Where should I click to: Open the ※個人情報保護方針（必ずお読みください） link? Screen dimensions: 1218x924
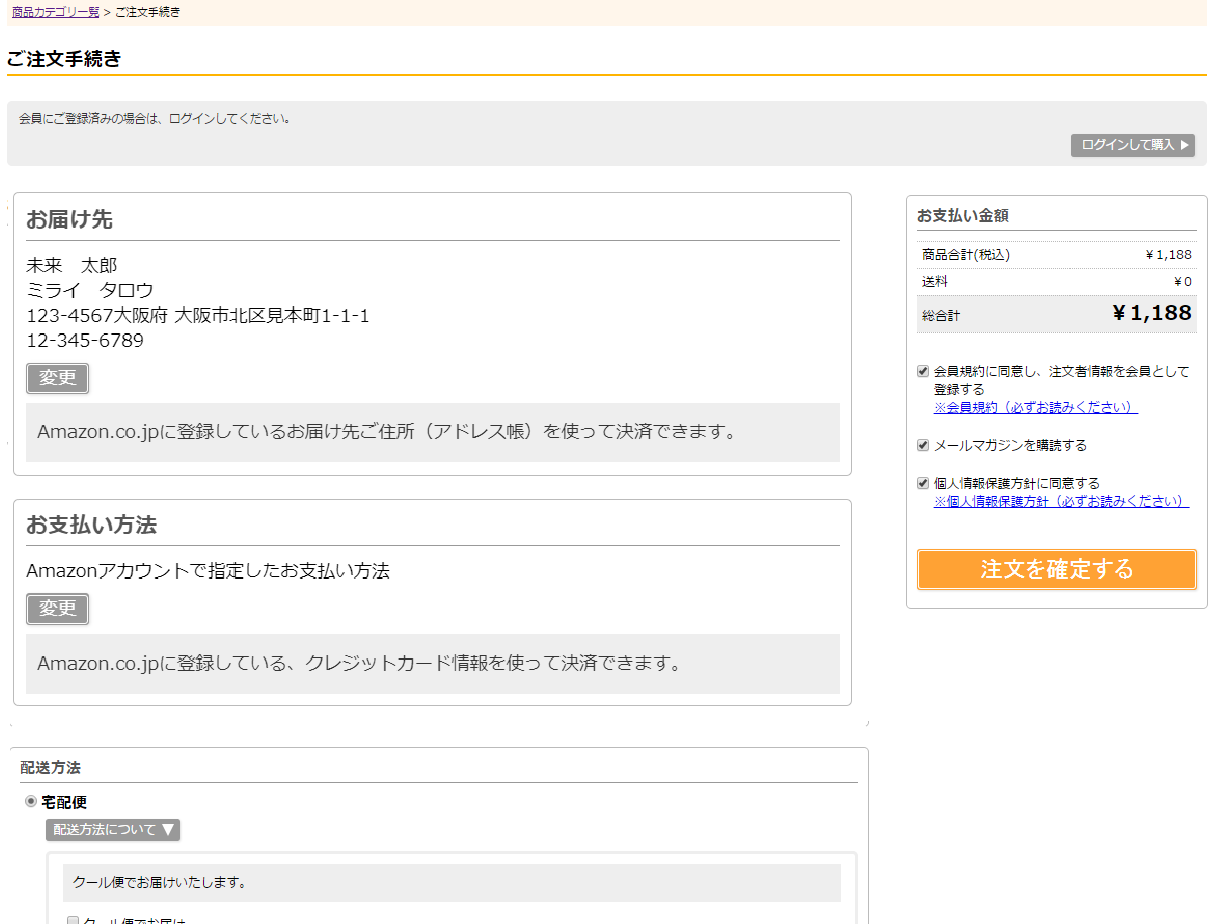1062,502
